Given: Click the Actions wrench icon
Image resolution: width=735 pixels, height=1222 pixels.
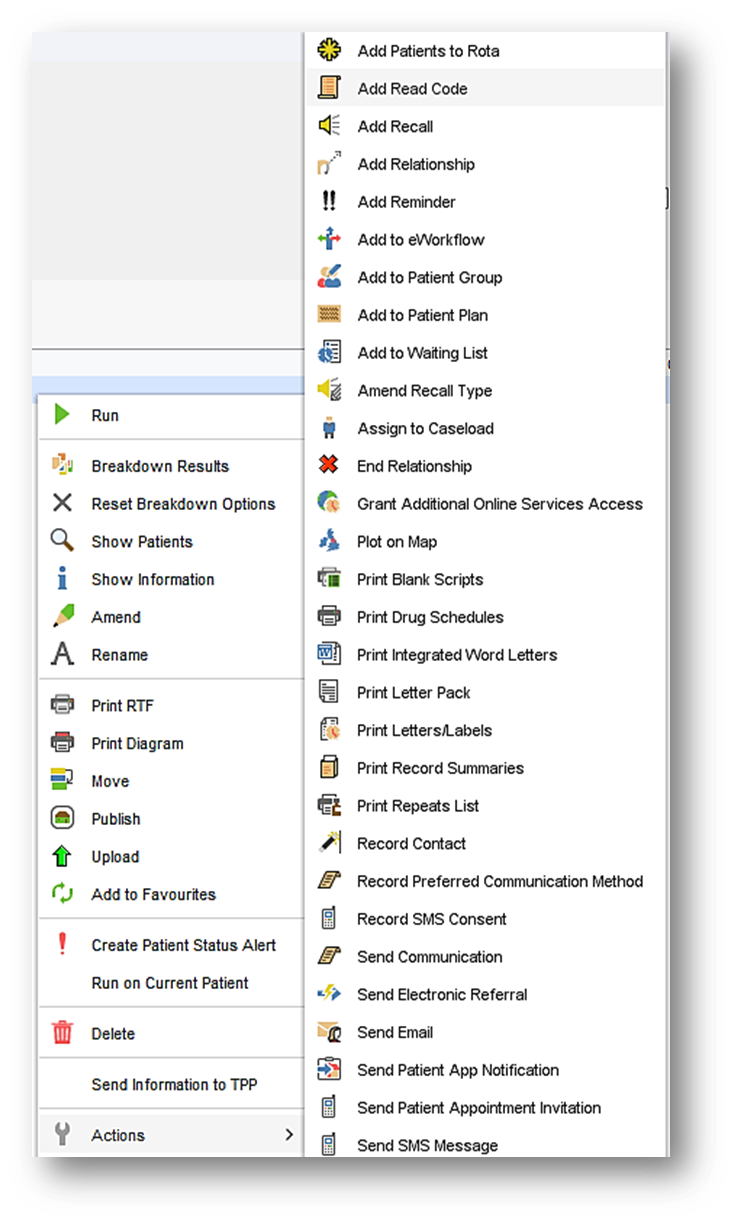Looking at the screenshot, I should (x=63, y=1135).
